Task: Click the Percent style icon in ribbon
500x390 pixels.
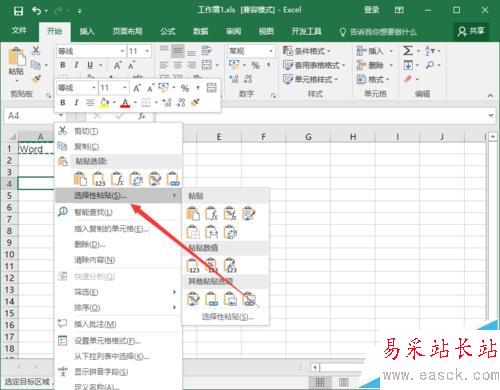Action: tap(255, 65)
